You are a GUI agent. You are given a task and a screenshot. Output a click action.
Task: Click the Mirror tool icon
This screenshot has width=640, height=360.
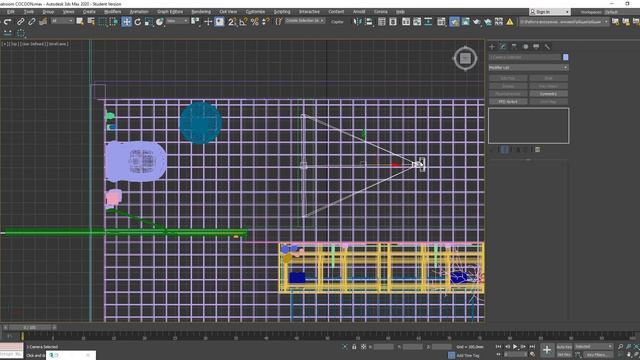[357, 22]
